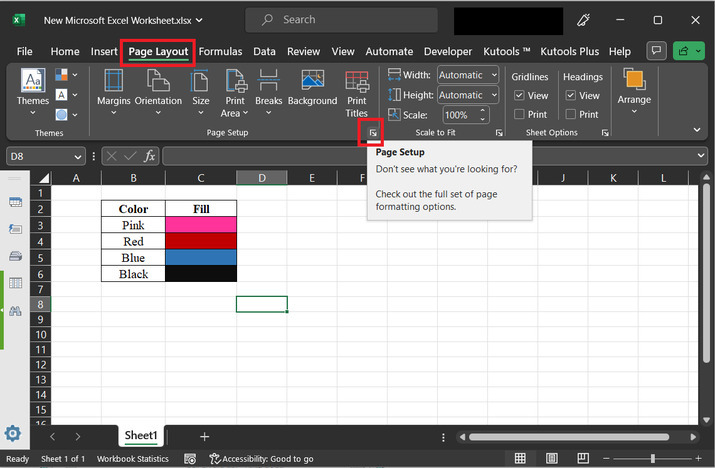Select column D header
The width and height of the screenshot is (715, 468).
[x=262, y=178]
